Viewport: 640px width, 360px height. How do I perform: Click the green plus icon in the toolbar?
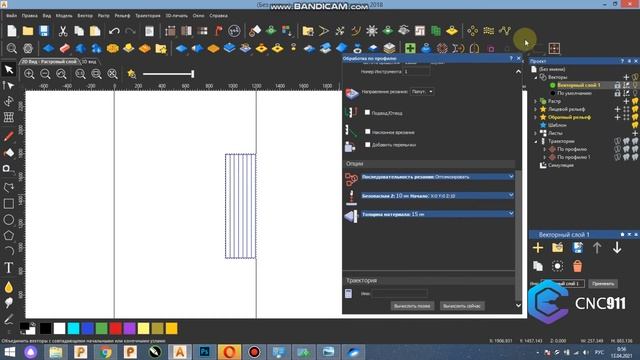pos(410,48)
